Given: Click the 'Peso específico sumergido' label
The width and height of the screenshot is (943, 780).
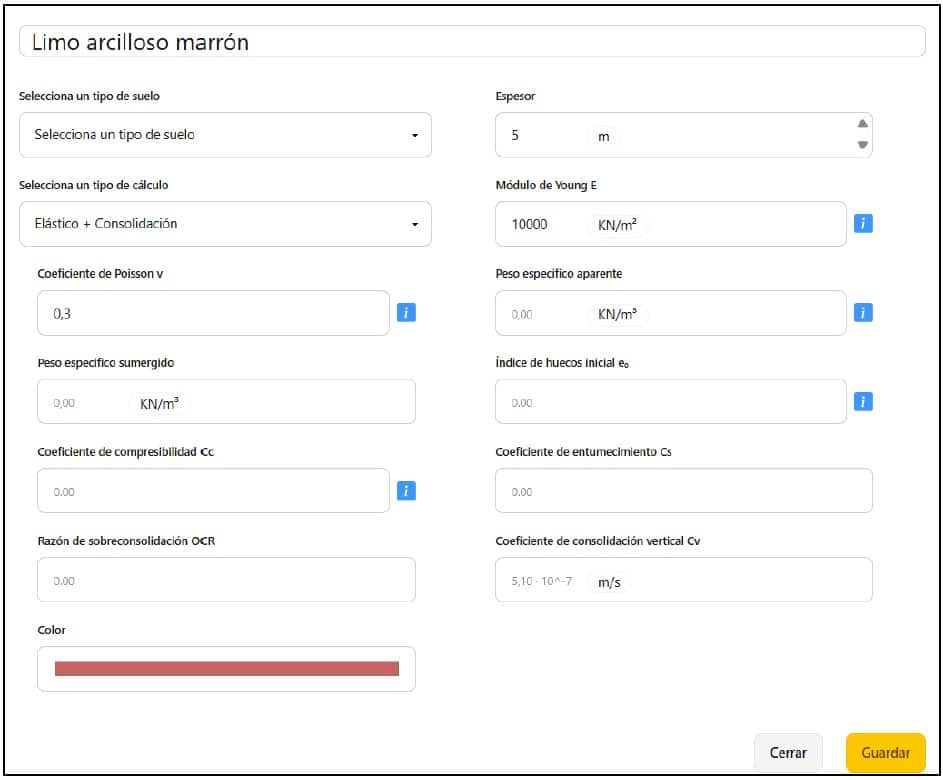Looking at the screenshot, I should tap(106, 363).
